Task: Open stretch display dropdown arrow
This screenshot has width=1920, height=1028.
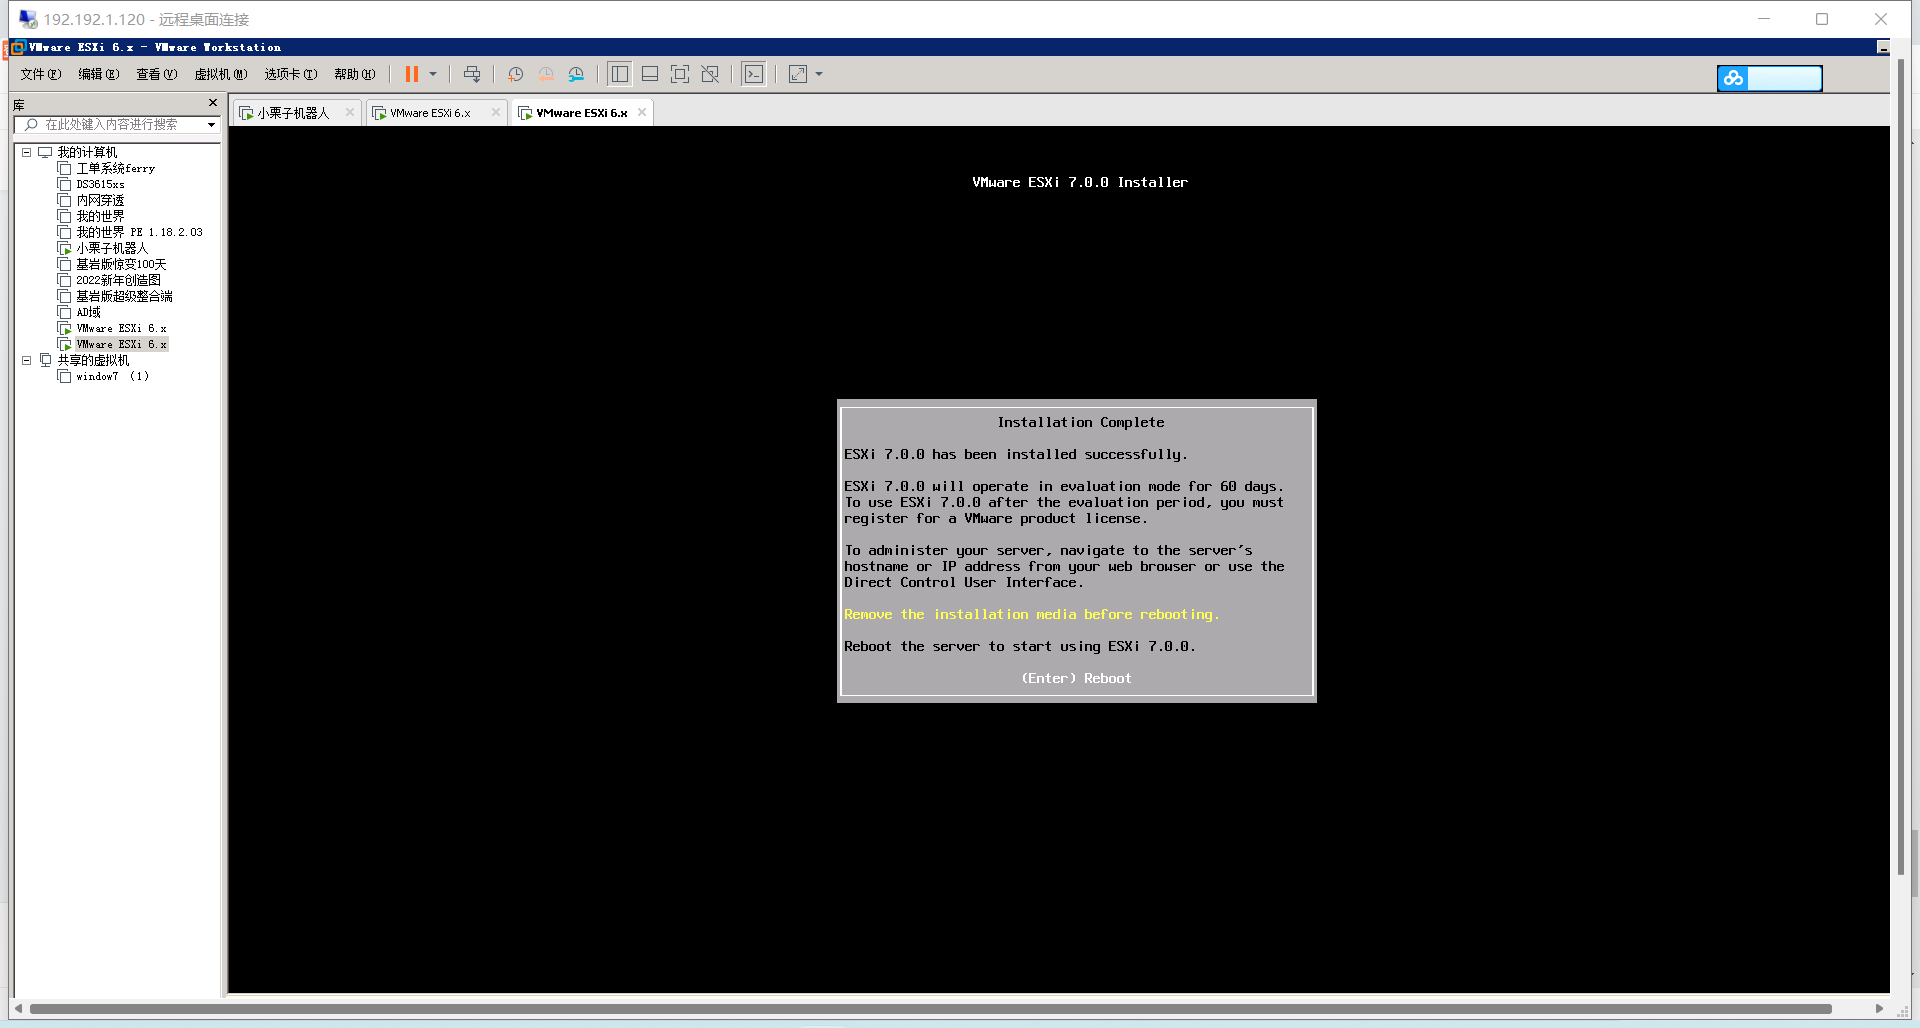Action: click(819, 74)
